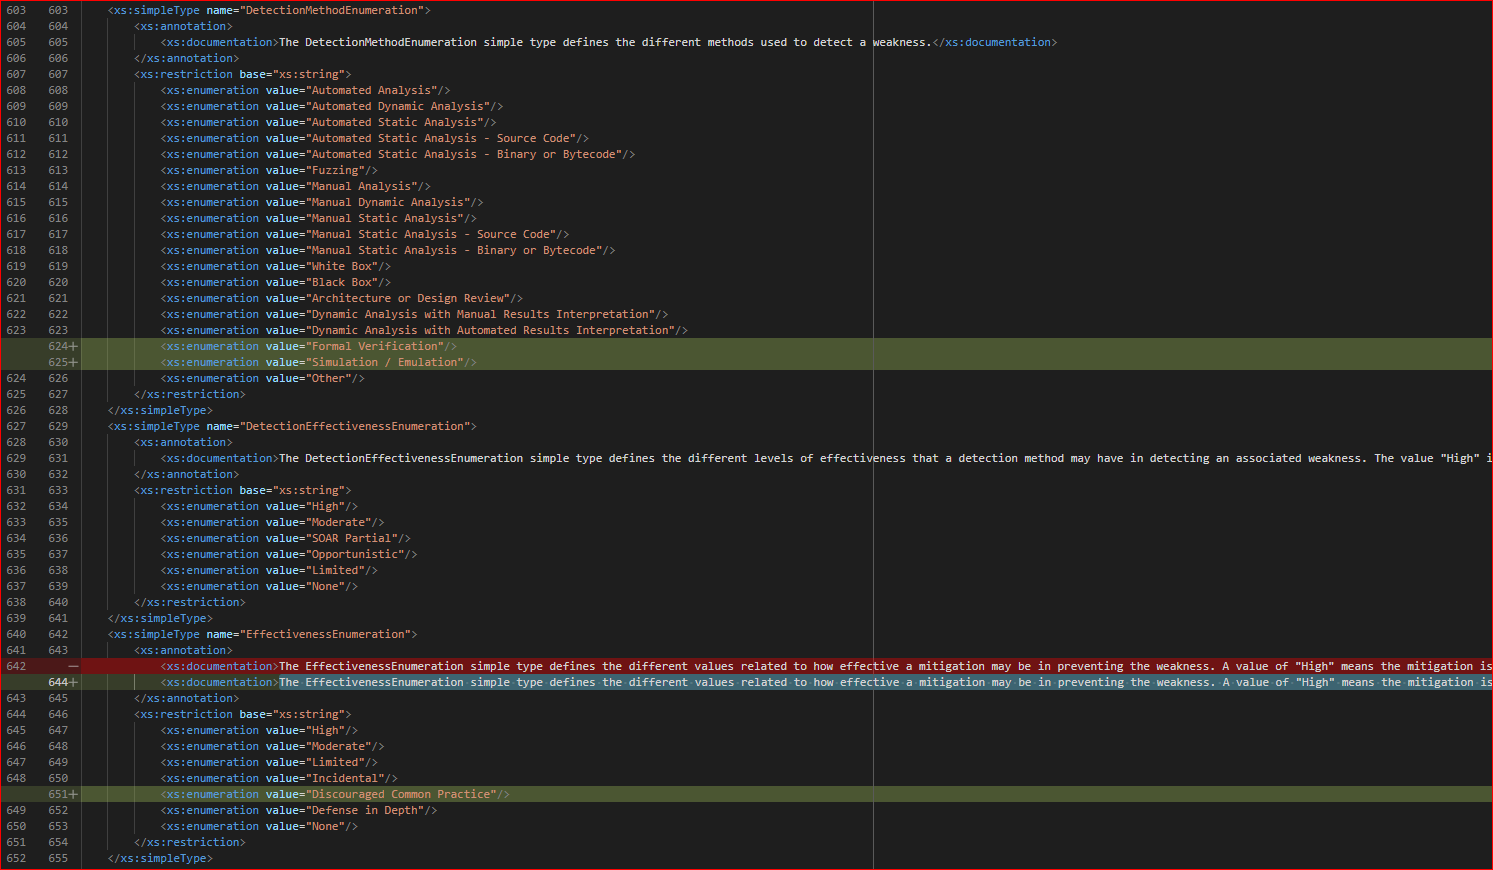Viewport: 1493px width, 870px height.
Task: Click the plus marker next to line 624
Action: 73,345
